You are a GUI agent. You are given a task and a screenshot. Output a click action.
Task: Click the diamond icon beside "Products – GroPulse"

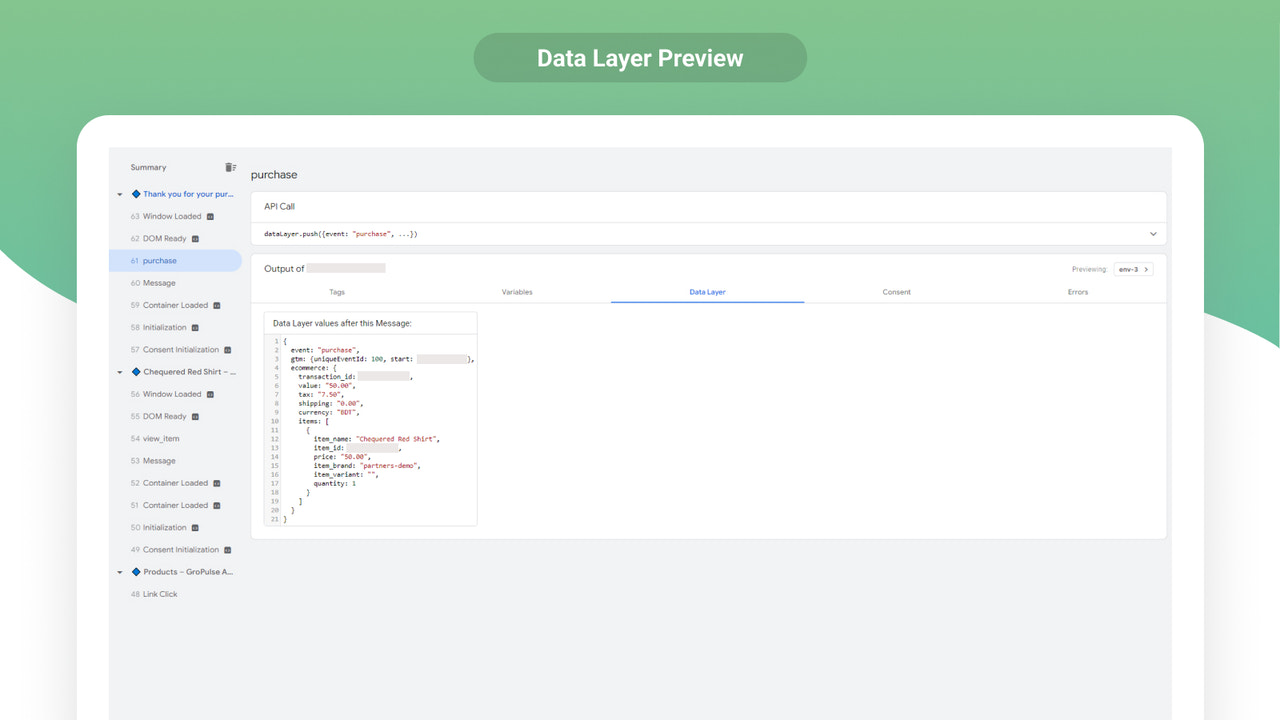(x=135, y=571)
